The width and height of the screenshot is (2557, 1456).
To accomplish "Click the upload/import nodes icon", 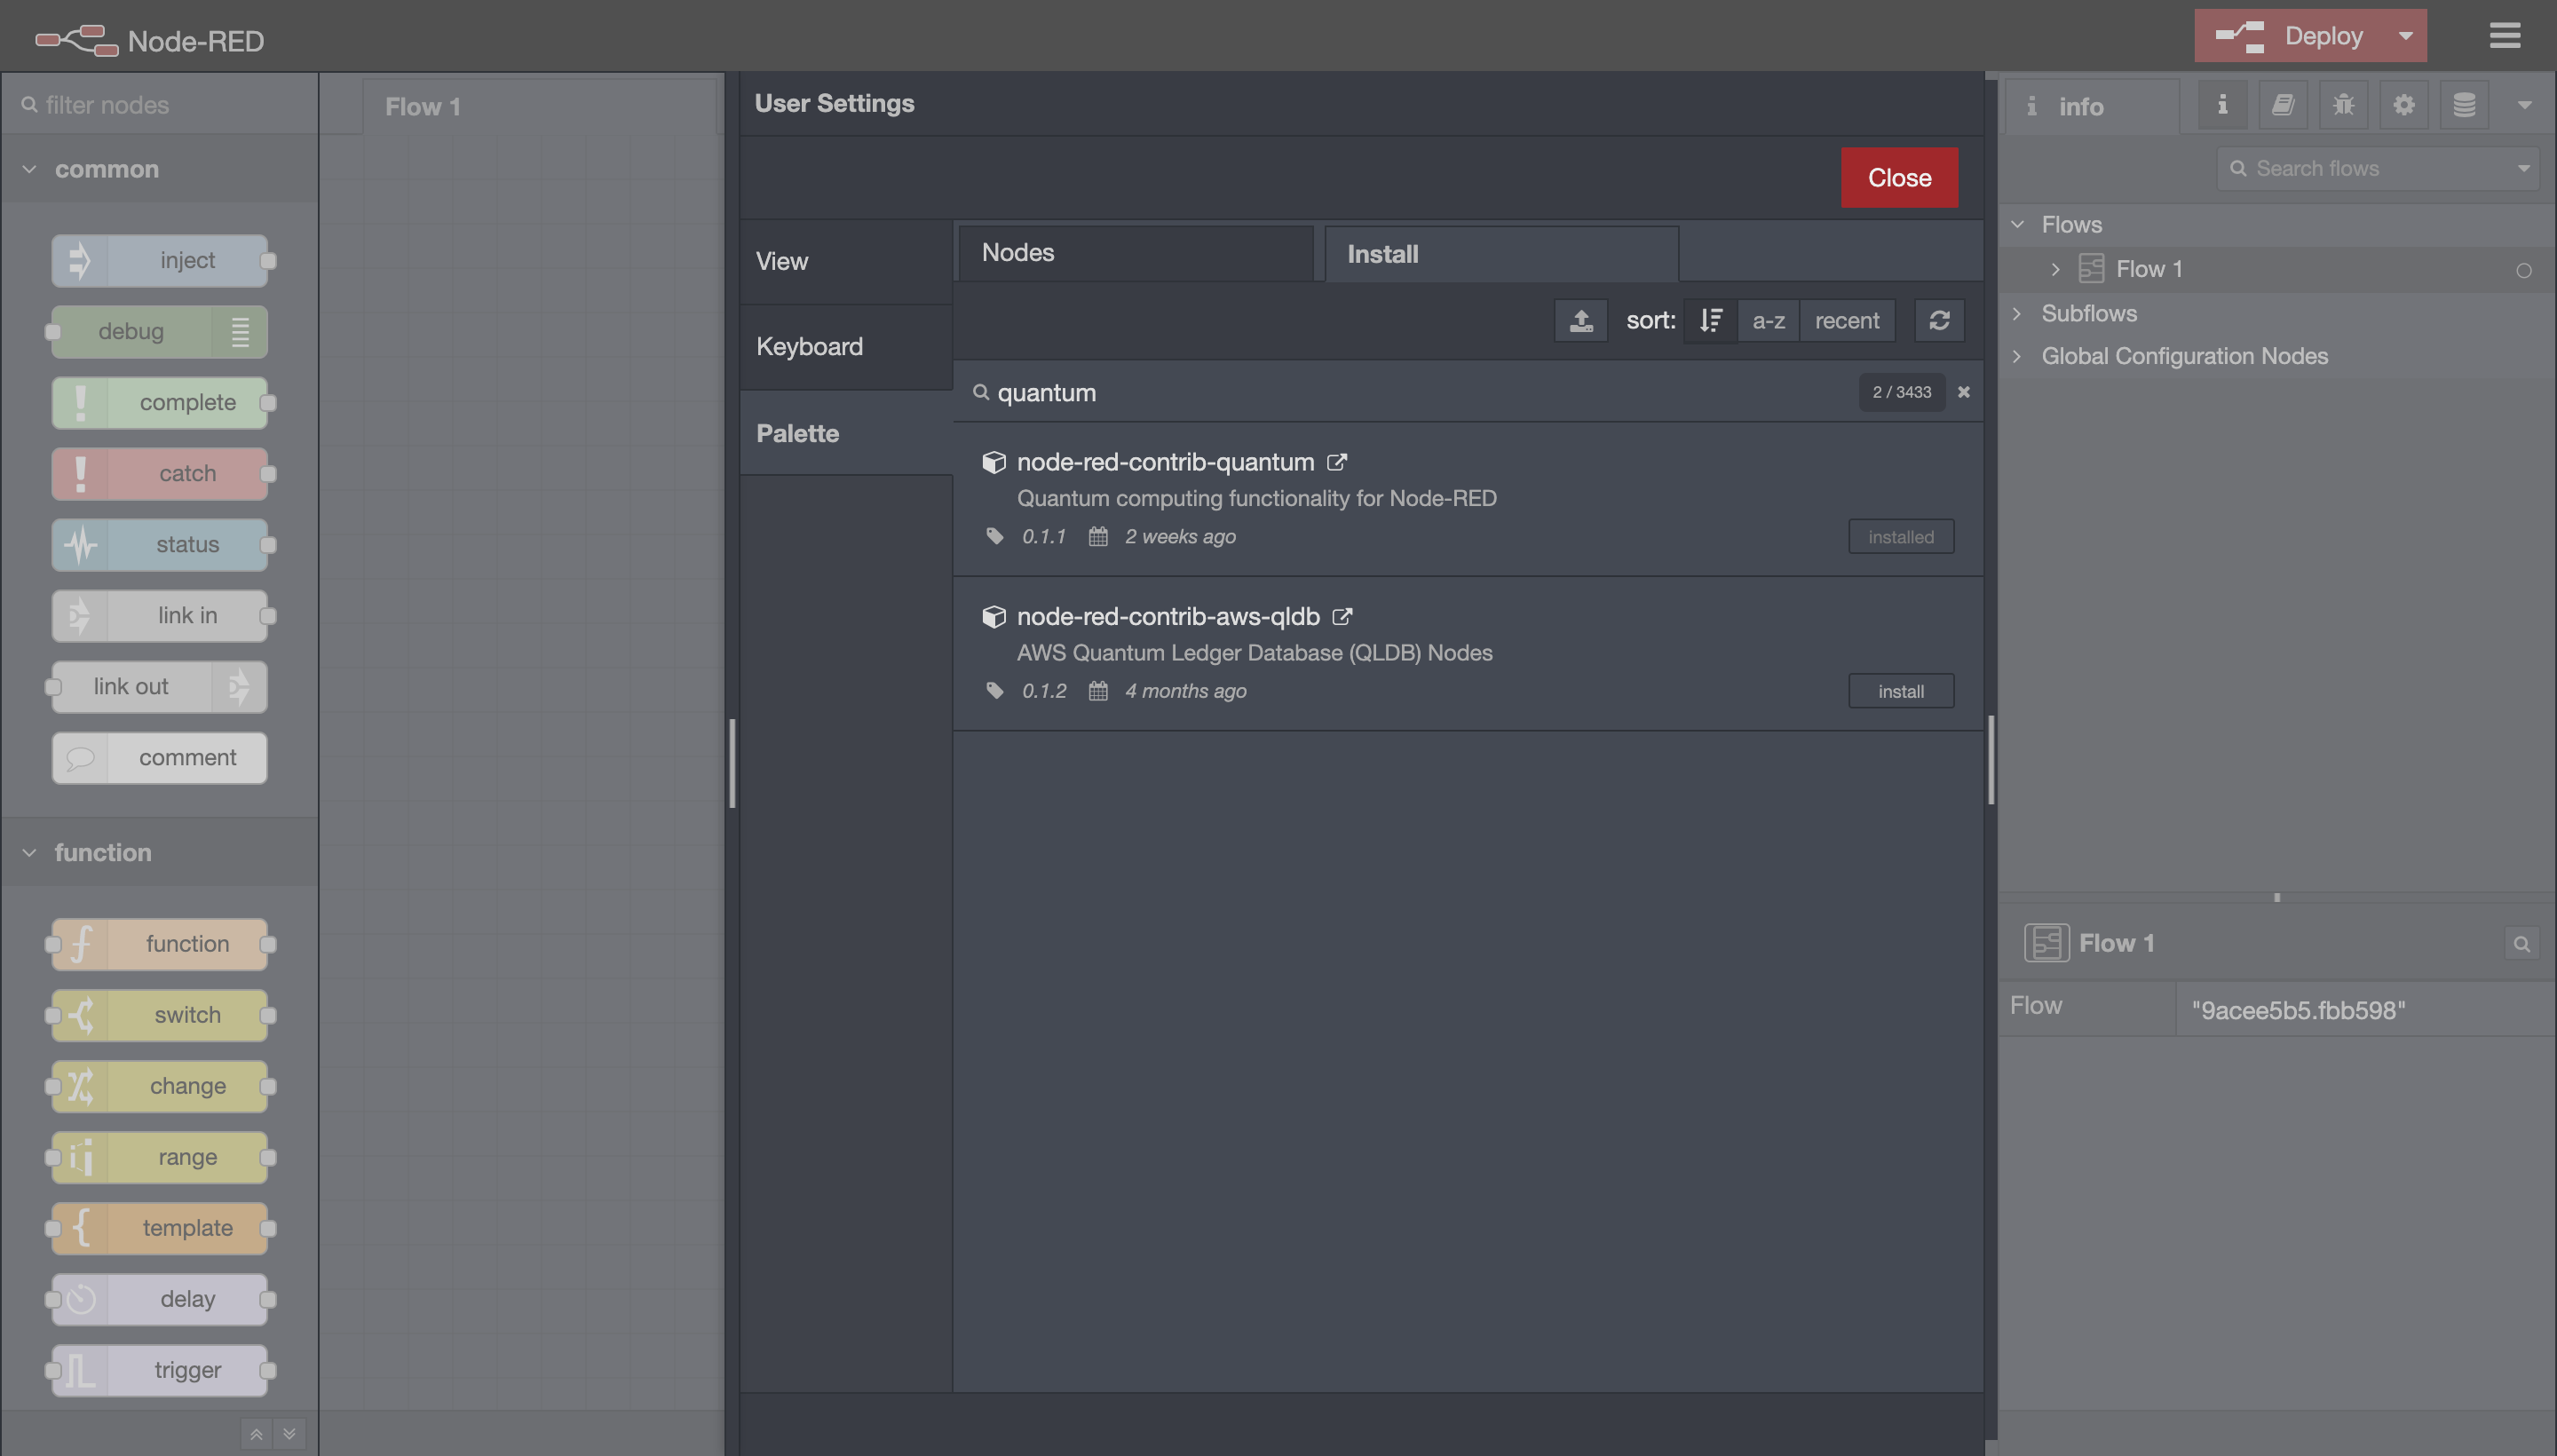I will click(x=1577, y=320).
